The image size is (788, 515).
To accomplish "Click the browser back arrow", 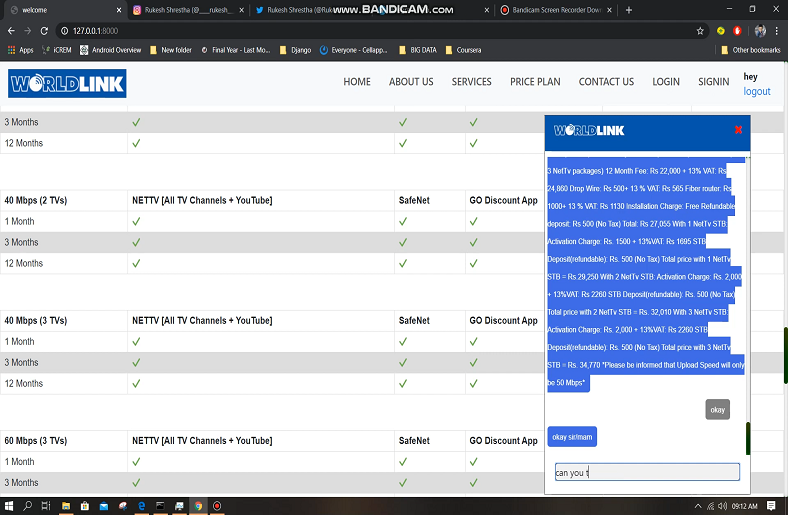I will 11,31.
